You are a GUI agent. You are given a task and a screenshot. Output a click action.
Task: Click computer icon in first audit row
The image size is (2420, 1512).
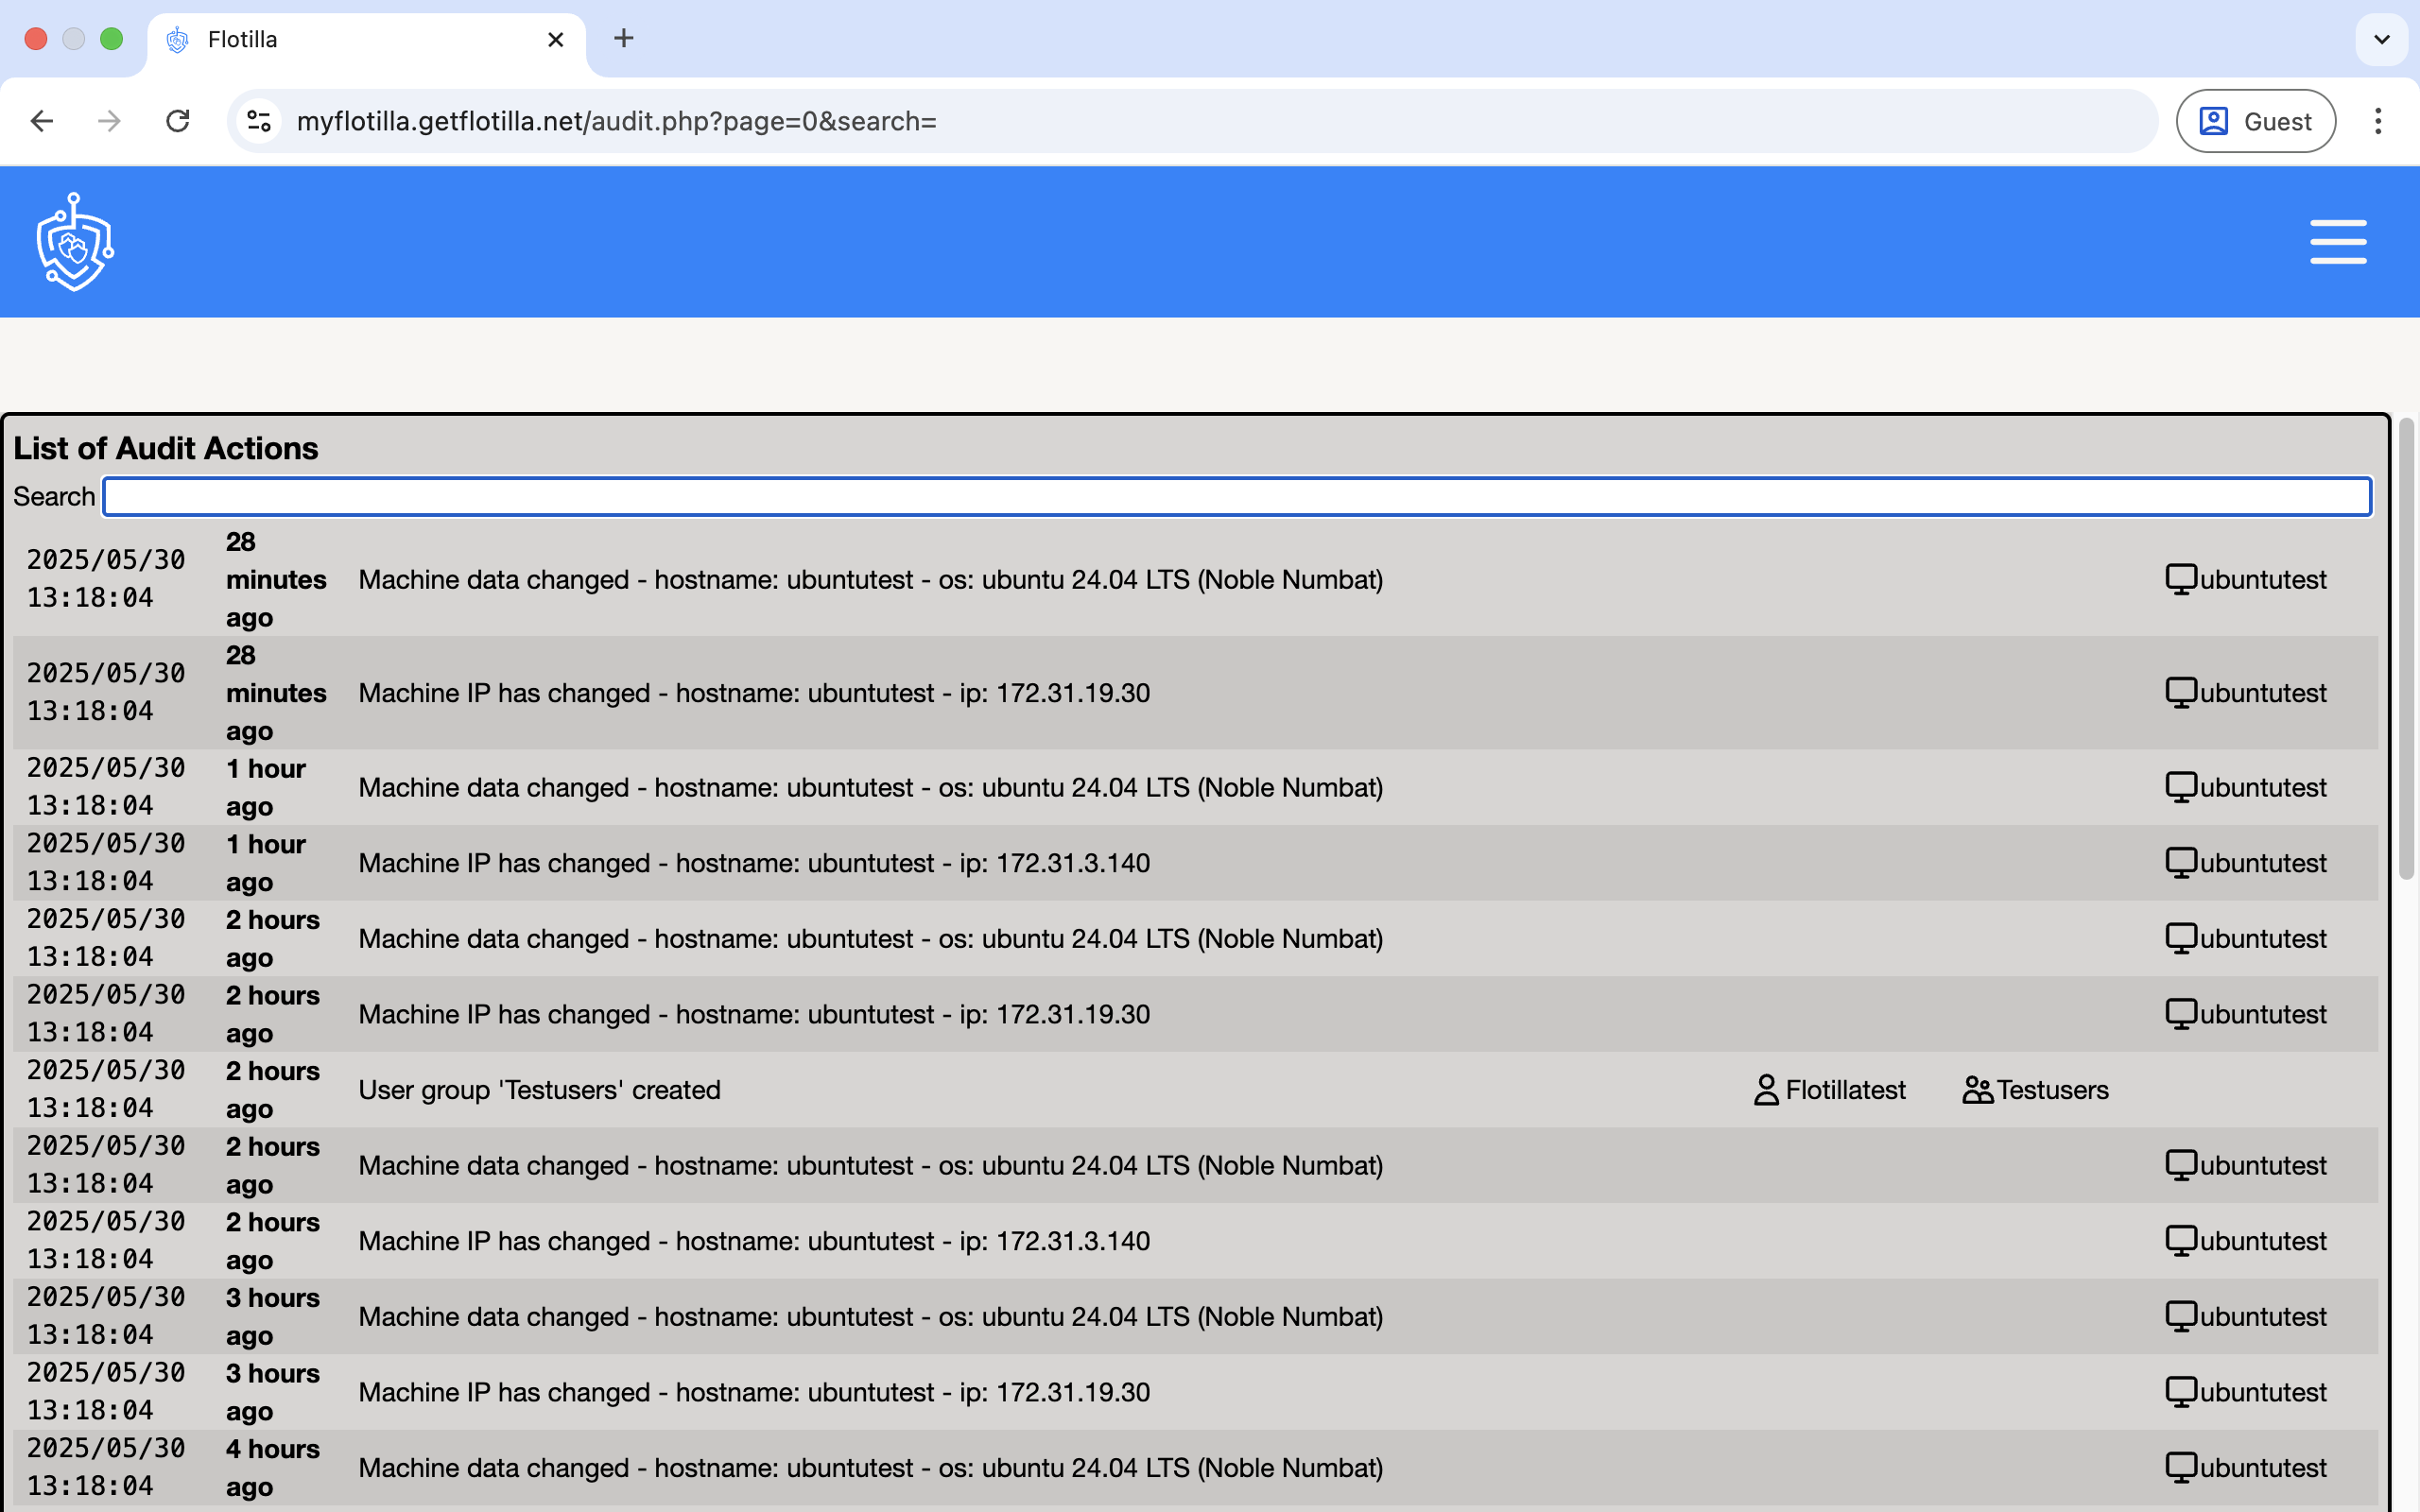2180,580
